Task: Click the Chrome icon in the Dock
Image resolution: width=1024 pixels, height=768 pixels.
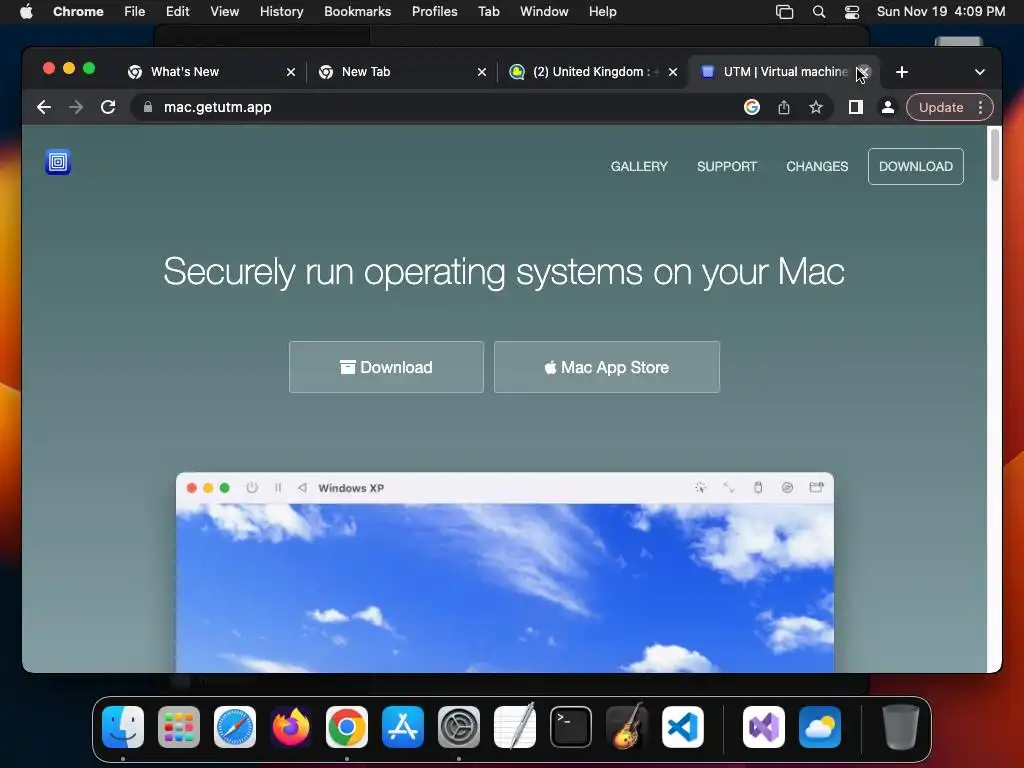Action: (347, 727)
